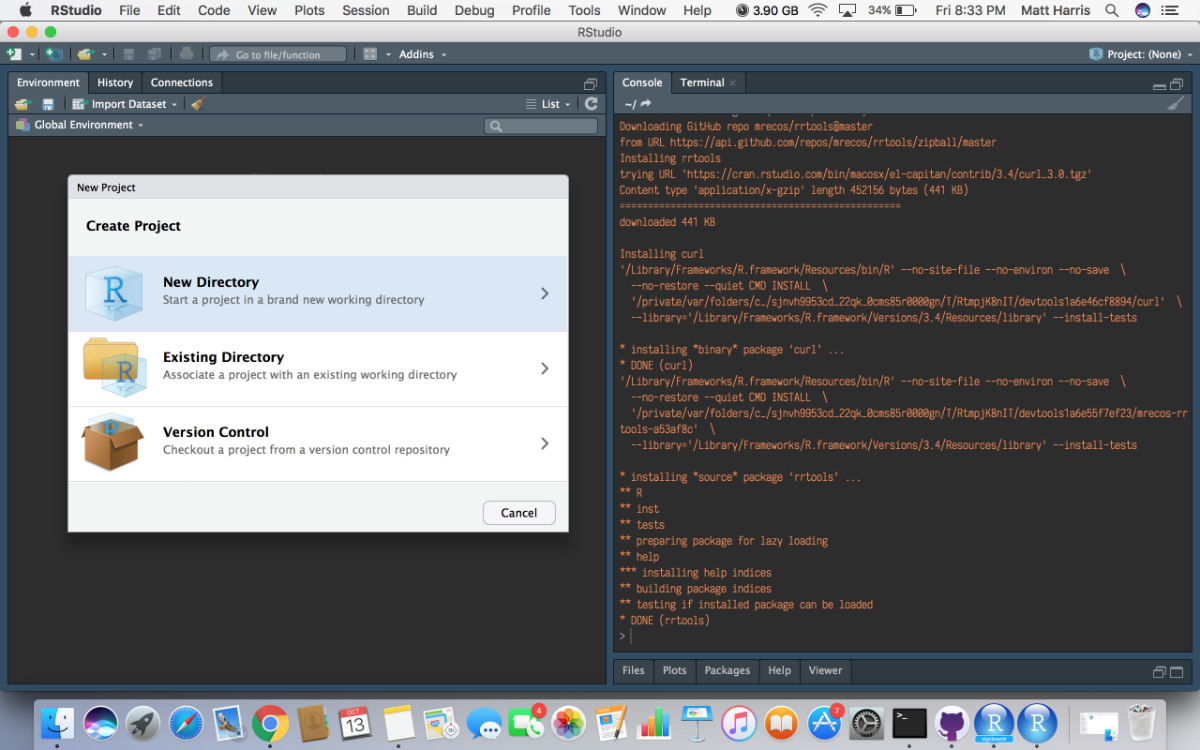
Task: Open the Global Environment dropdown
Action: point(80,125)
